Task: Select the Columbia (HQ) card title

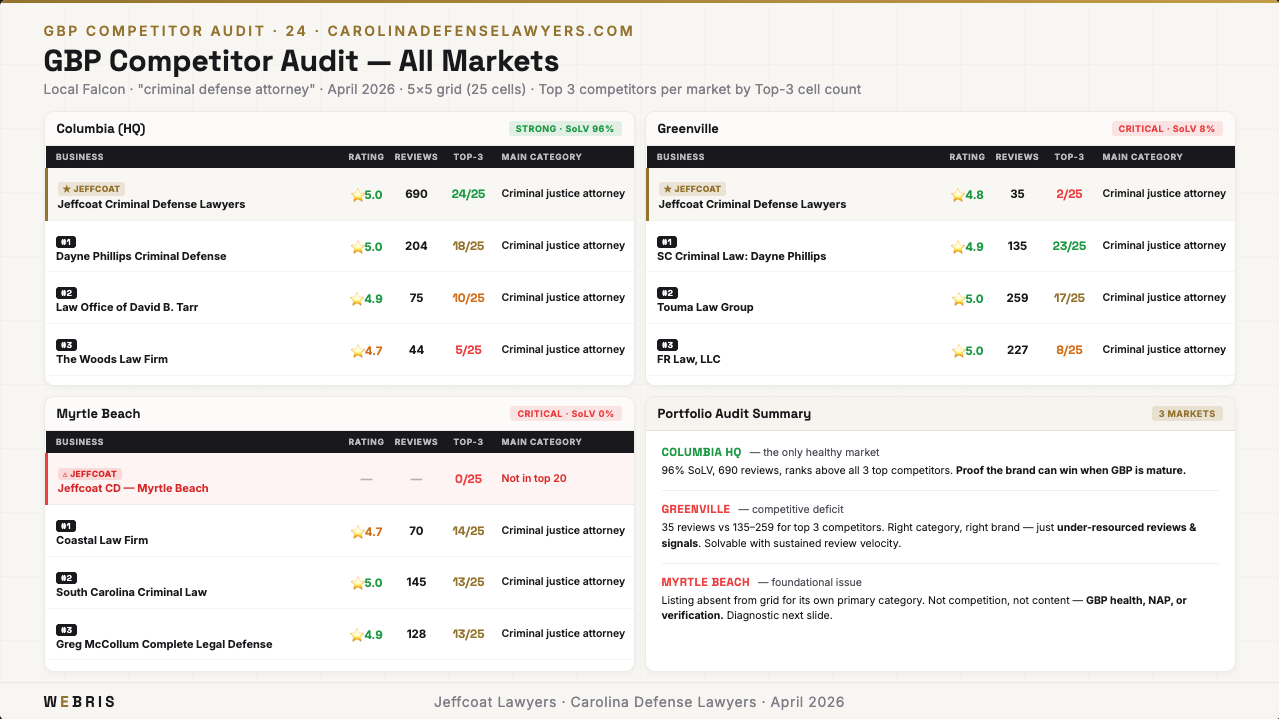Action: tap(101, 129)
